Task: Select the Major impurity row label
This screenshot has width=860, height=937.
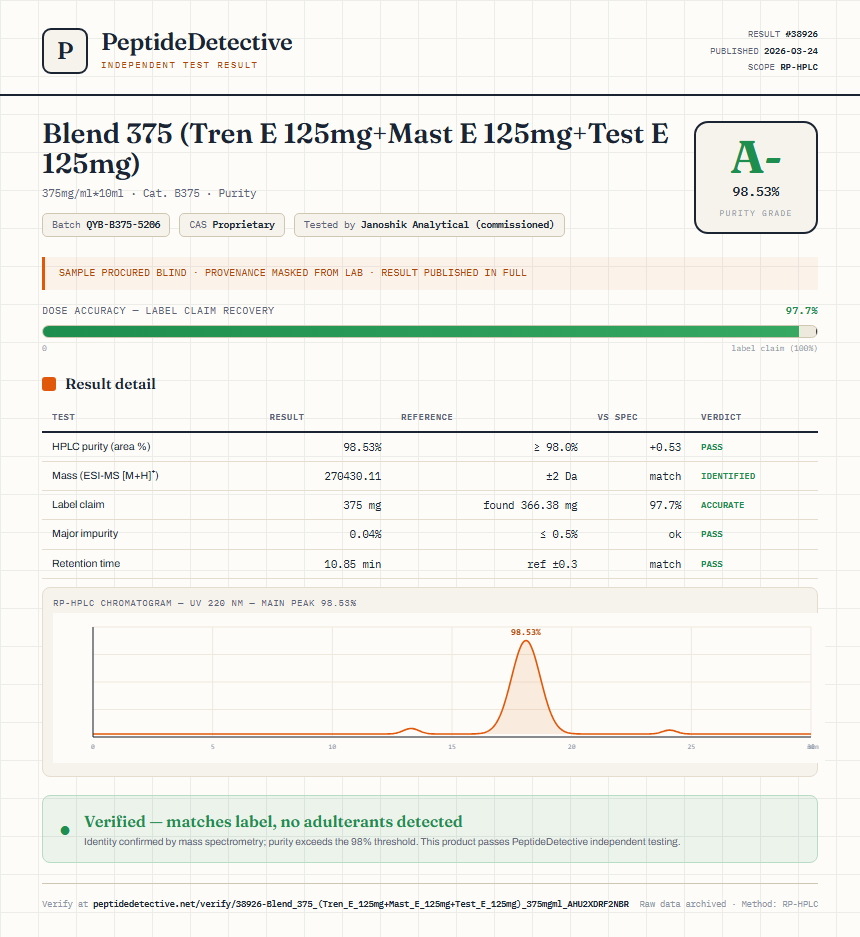Action: [85, 534]
